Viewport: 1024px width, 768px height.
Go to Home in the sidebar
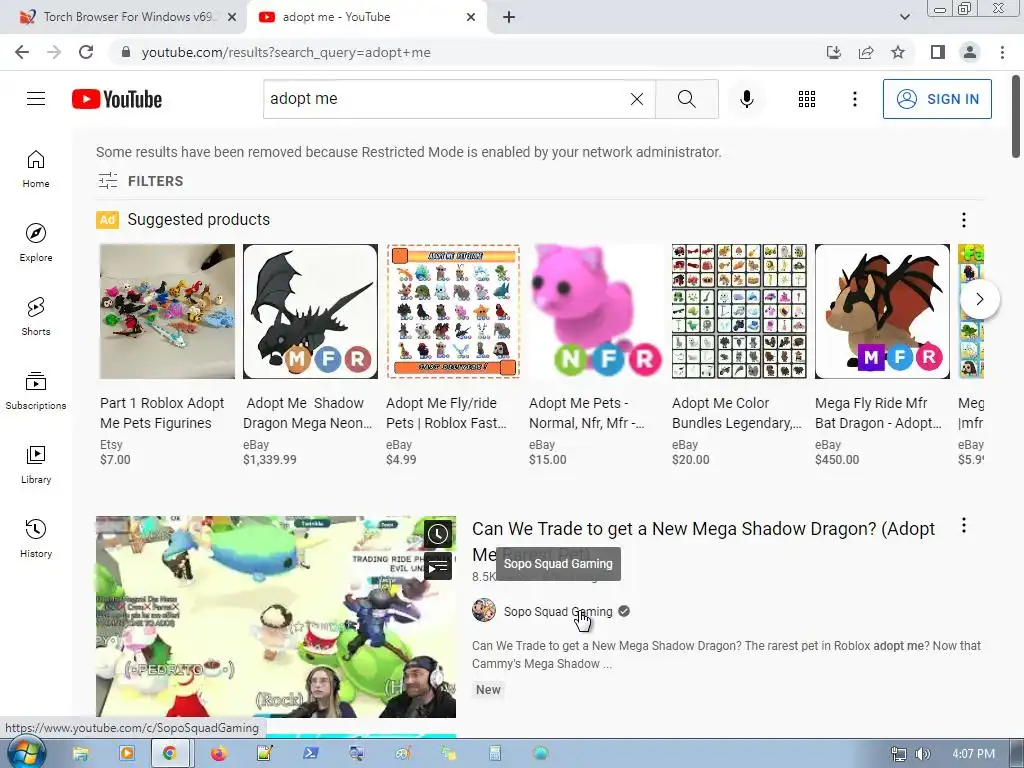(36, 168)
